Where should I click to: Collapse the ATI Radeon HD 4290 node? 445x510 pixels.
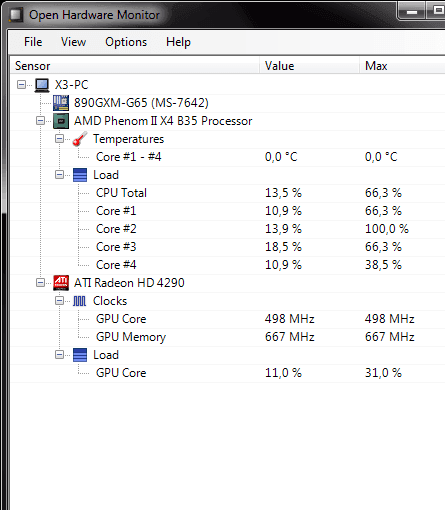click(x=40, y=283)
